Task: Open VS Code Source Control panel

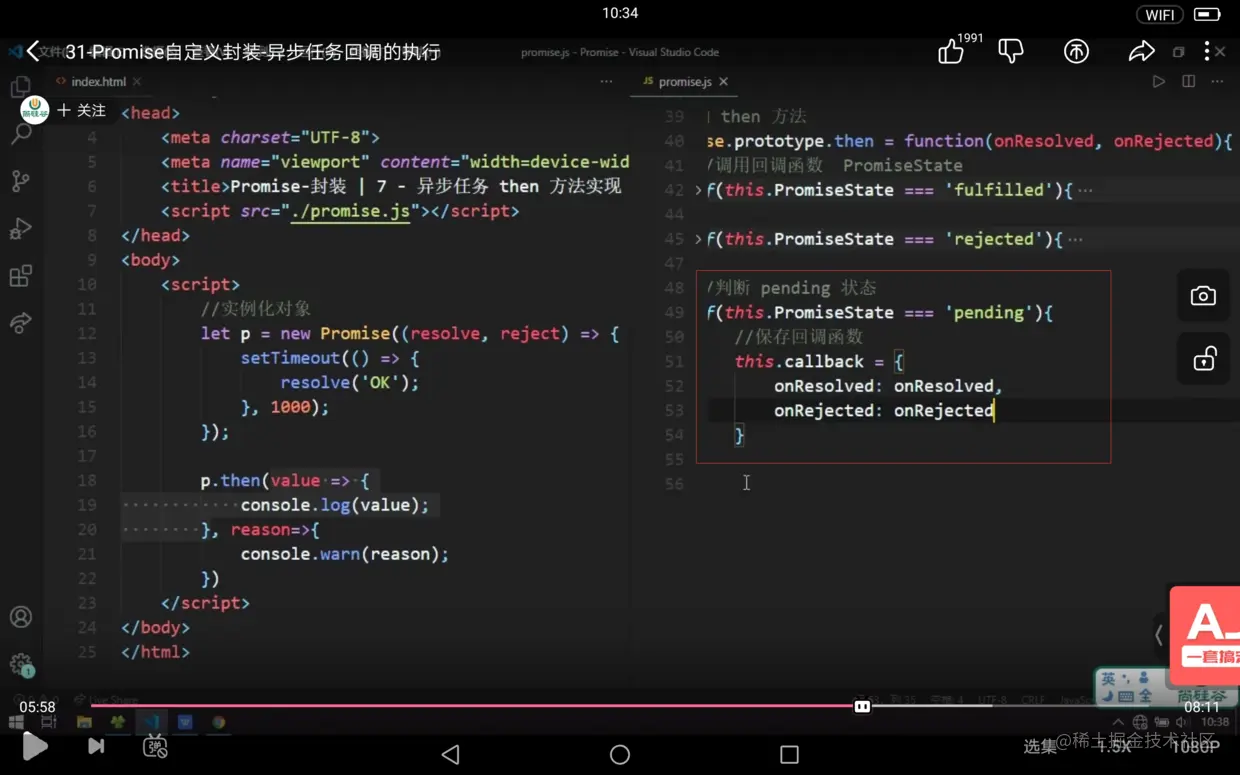Action: [x=20, y=181]
